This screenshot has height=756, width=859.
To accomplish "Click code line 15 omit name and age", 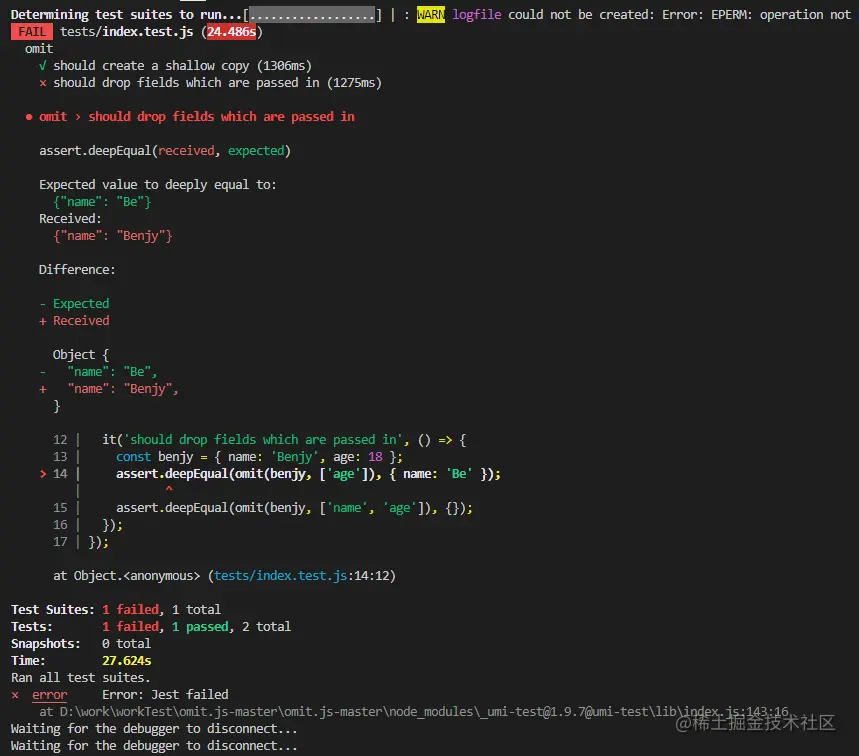I will tap(263, 507).
